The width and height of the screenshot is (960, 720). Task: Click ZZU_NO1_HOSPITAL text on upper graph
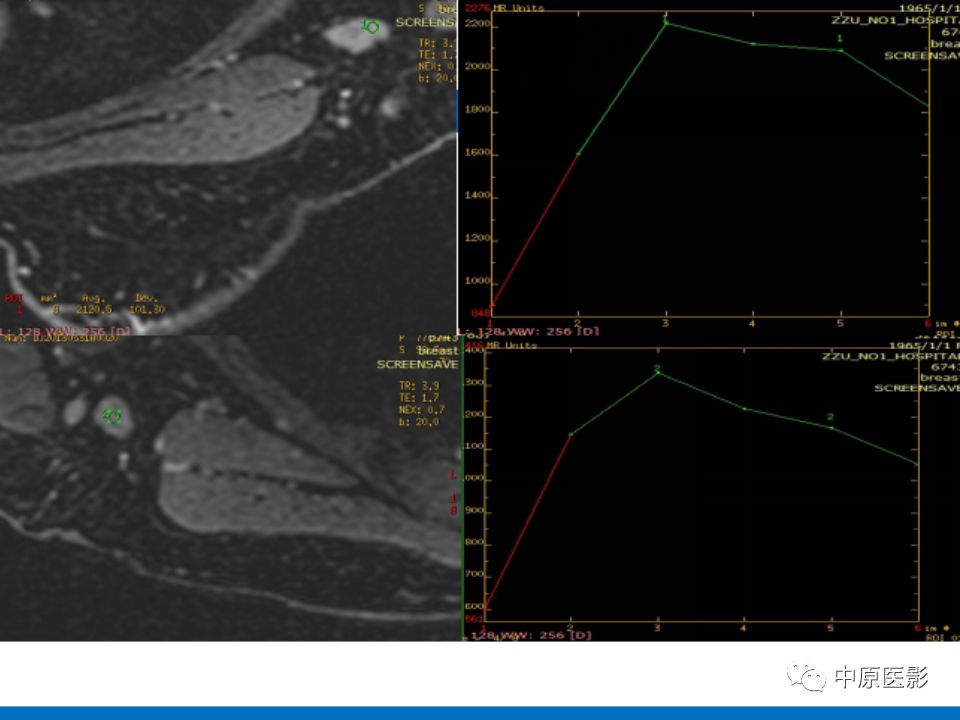click(895, 20)
